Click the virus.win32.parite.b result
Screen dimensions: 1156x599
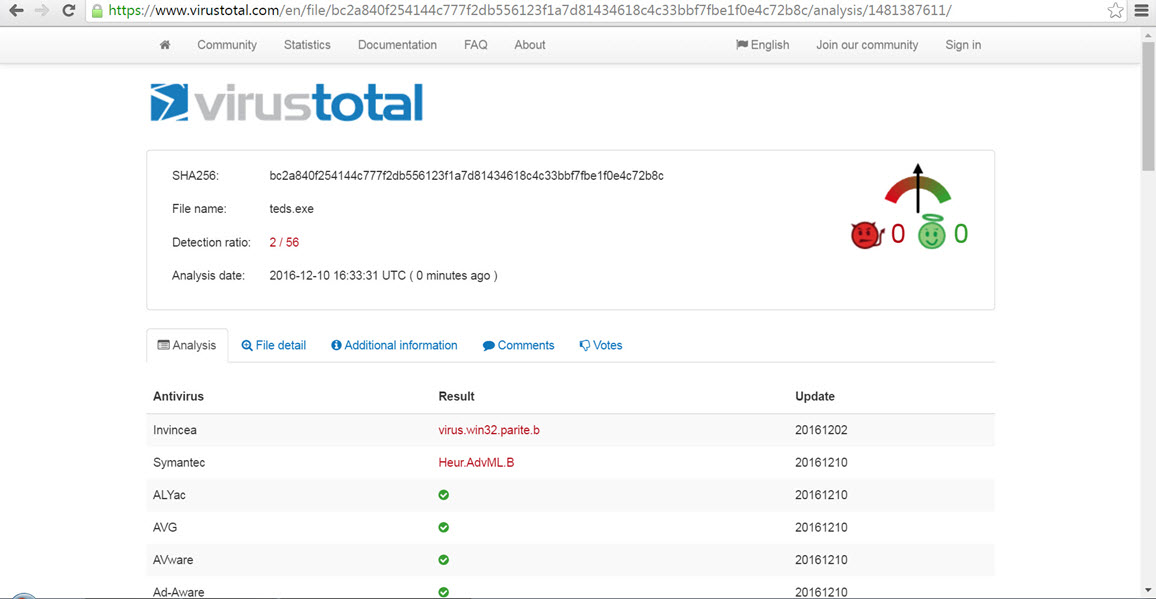click(489, 430)
